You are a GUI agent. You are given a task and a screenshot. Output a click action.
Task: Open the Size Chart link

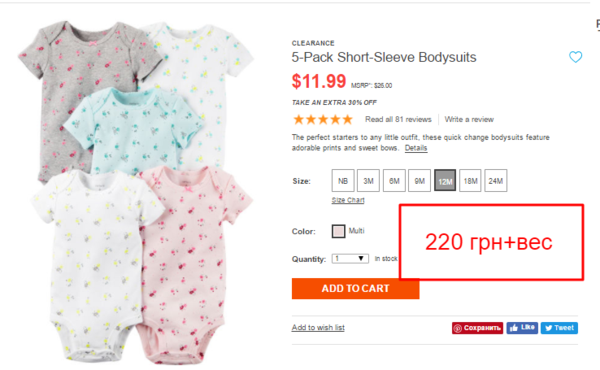pos(348,200)
